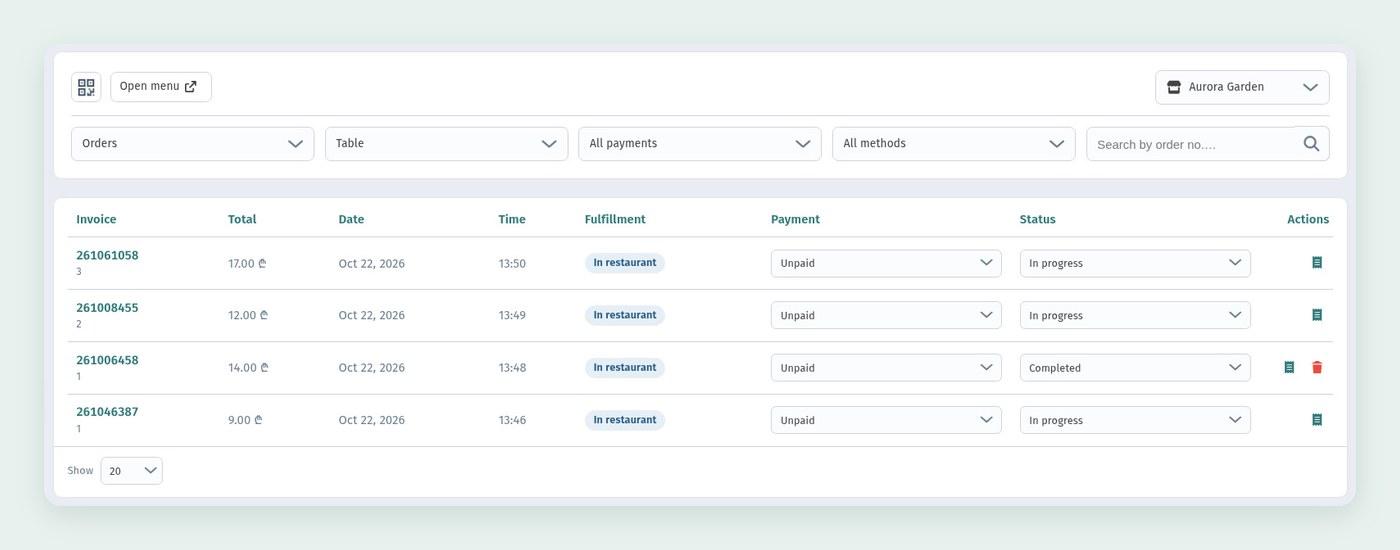
Task: Click the Status column header
Action: click(1037, 219)
